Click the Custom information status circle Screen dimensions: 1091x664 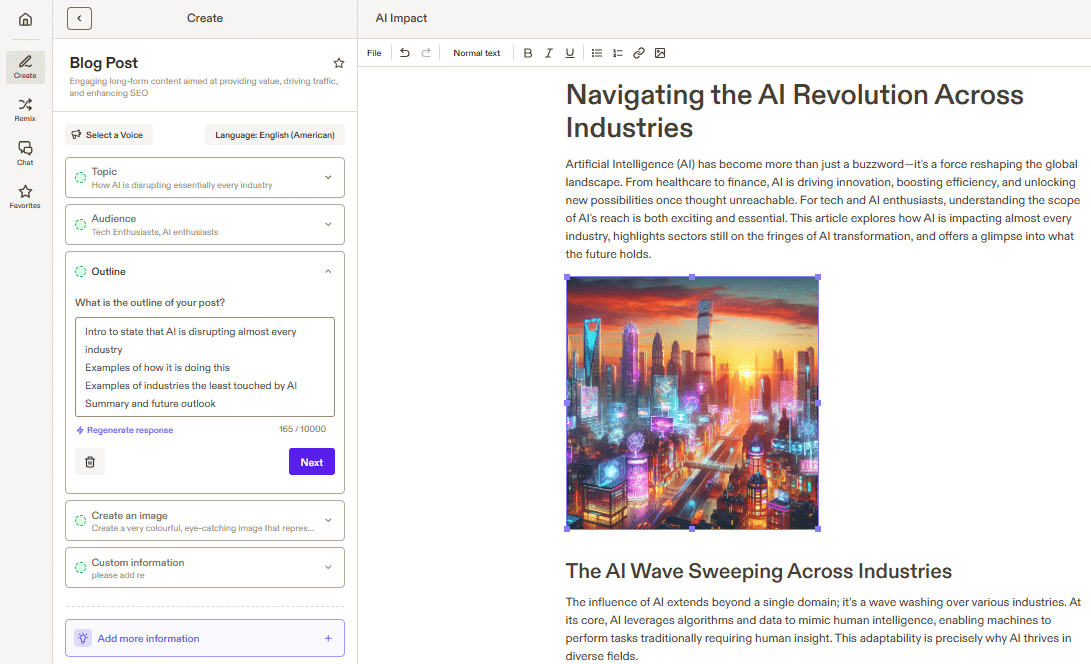(81, 567)
